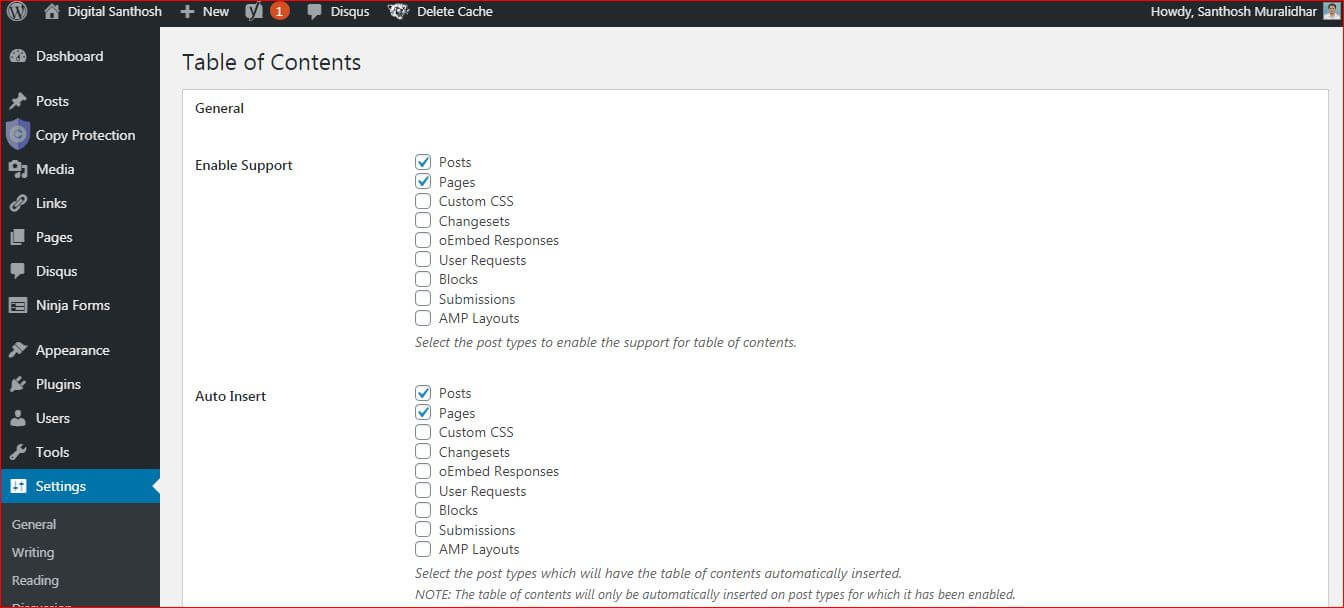1344x608 pixels.
Task: Check AMP Layouts under Auto Insert
Action: 423,549
